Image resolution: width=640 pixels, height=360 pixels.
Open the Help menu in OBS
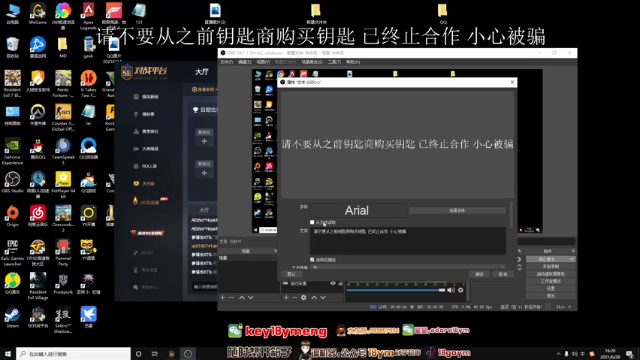coord(353,62)
